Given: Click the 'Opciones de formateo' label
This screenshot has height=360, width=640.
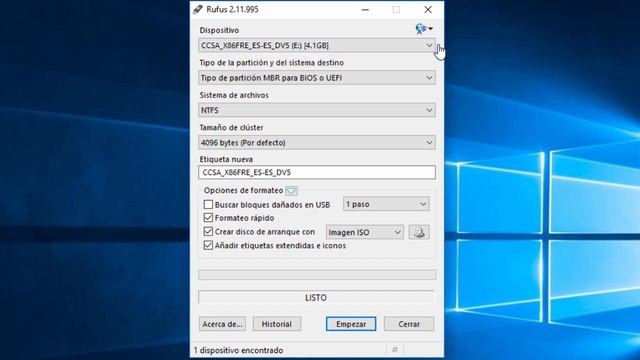Looking at the screenshot, I should point(243,191).
